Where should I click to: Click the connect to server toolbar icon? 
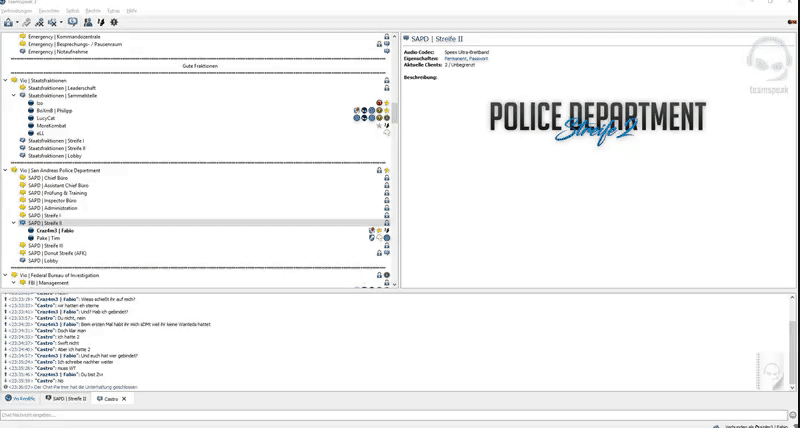[8, 22]
